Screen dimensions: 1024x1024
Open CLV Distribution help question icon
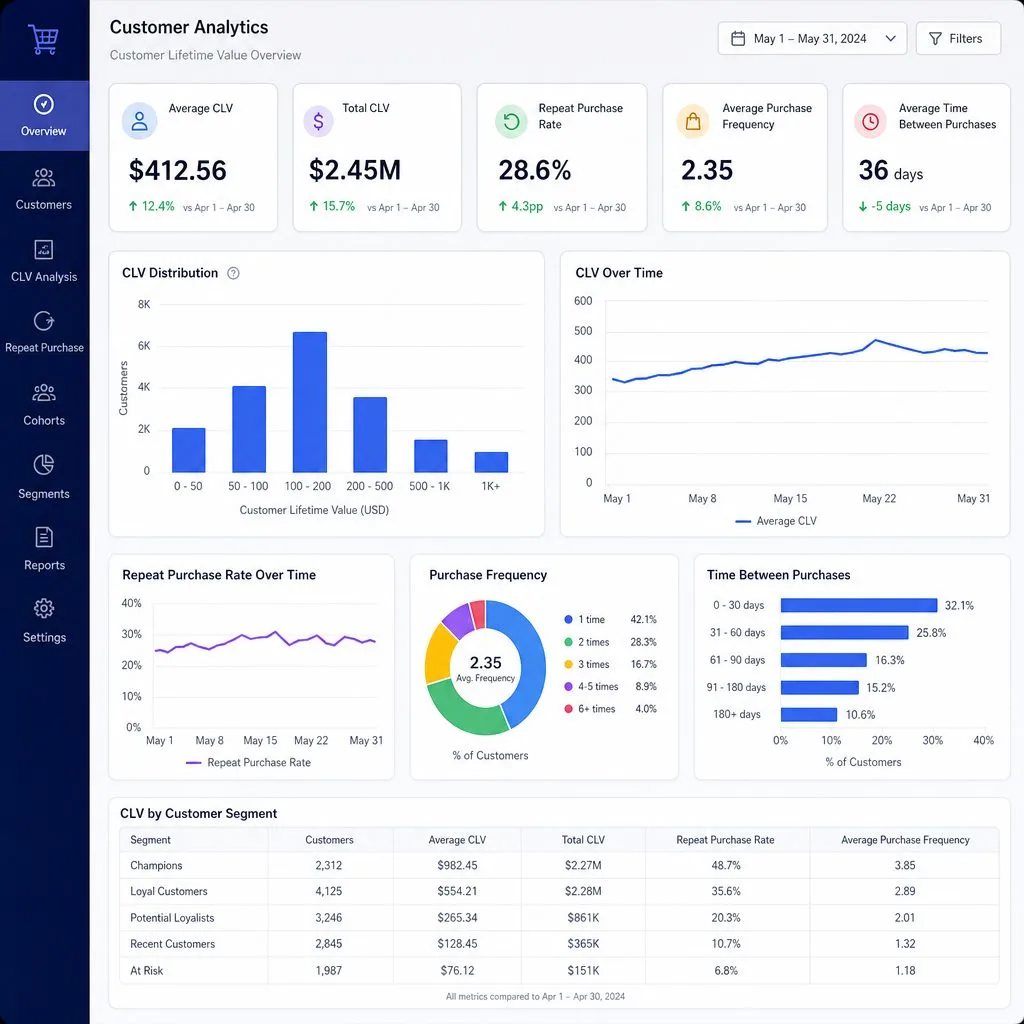tap(233, 273)
